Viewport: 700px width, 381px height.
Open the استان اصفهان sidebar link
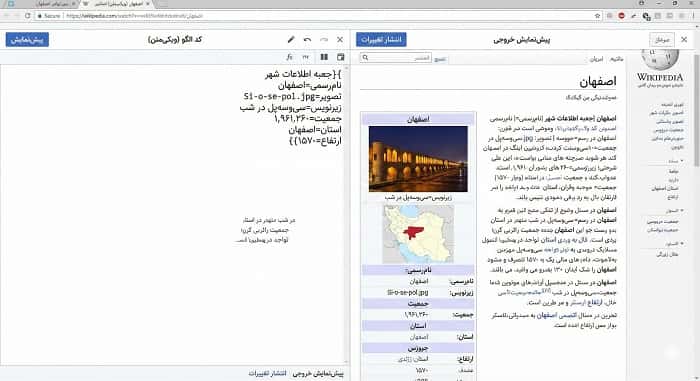point(665,188)
